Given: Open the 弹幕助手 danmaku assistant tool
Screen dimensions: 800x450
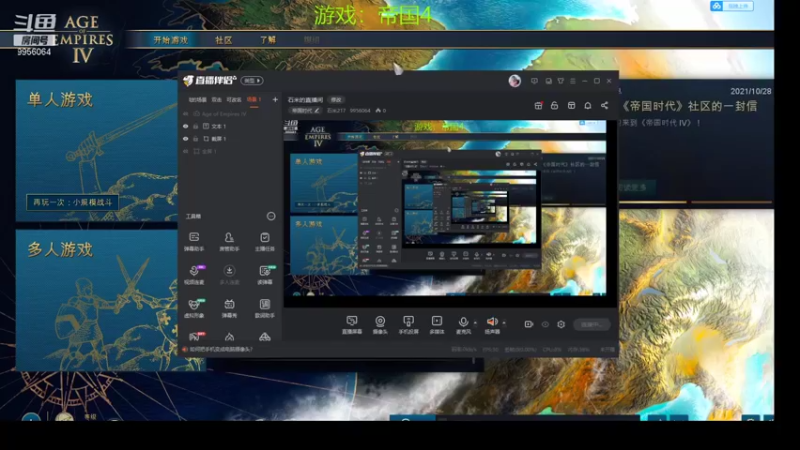Looking at the screenshot, I should (194, 241).
